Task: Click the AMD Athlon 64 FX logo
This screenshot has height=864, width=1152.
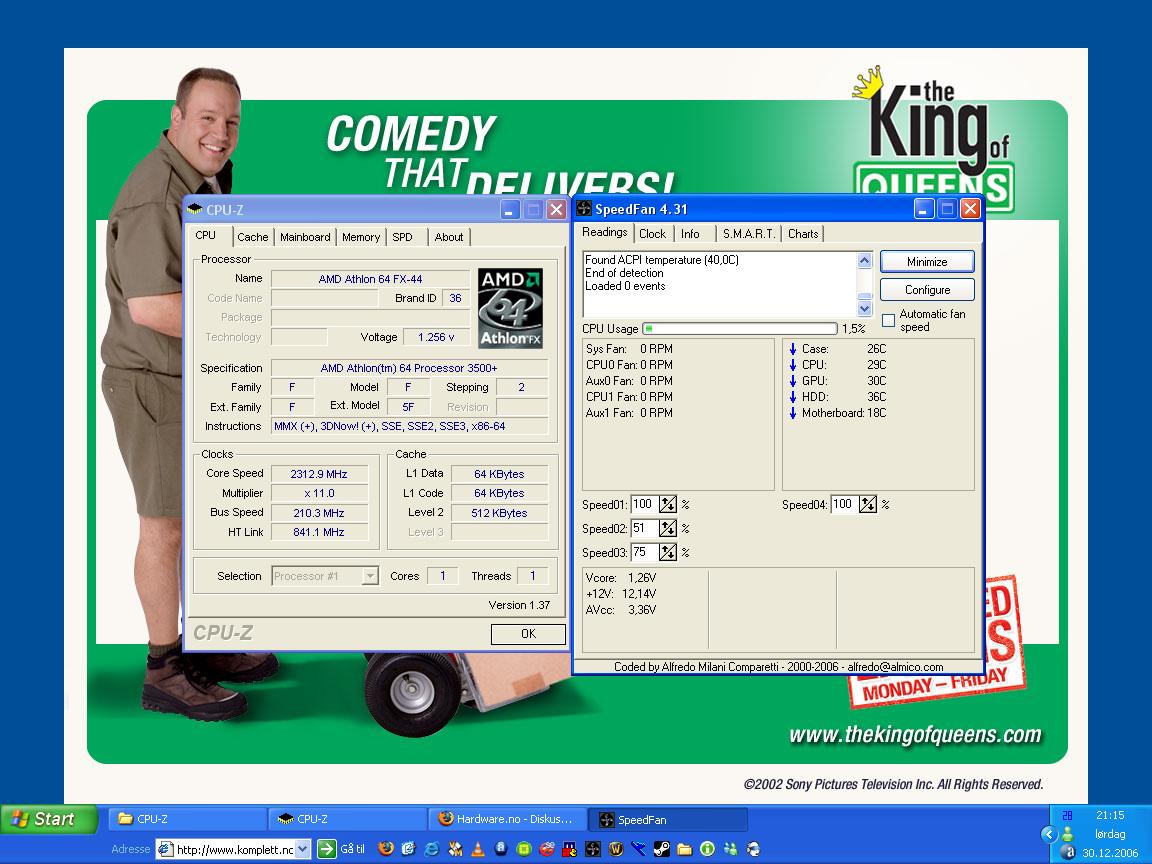Action: pyautogui.click(x=510, y=308)
